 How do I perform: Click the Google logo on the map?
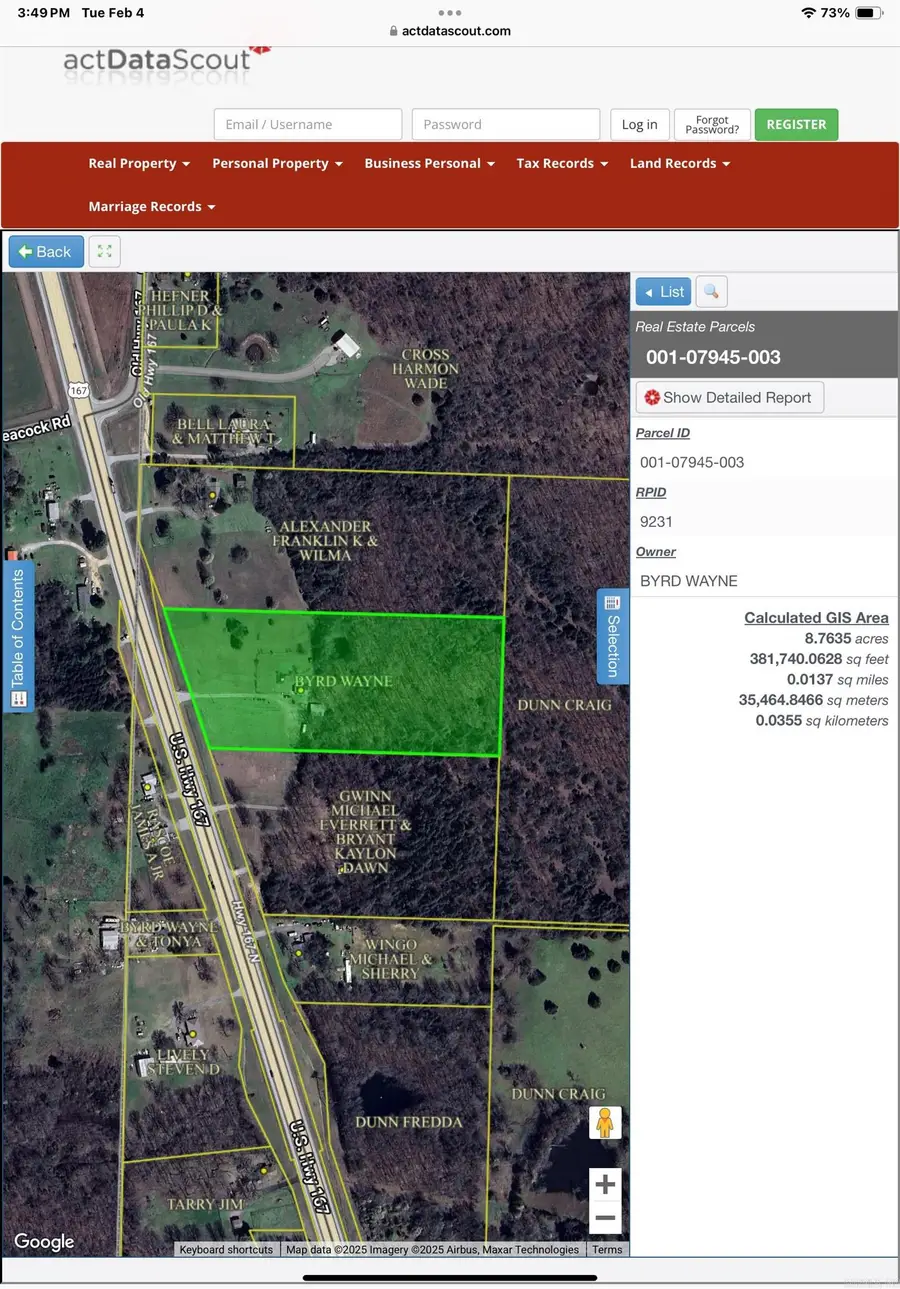click(x=42, y=1241)
